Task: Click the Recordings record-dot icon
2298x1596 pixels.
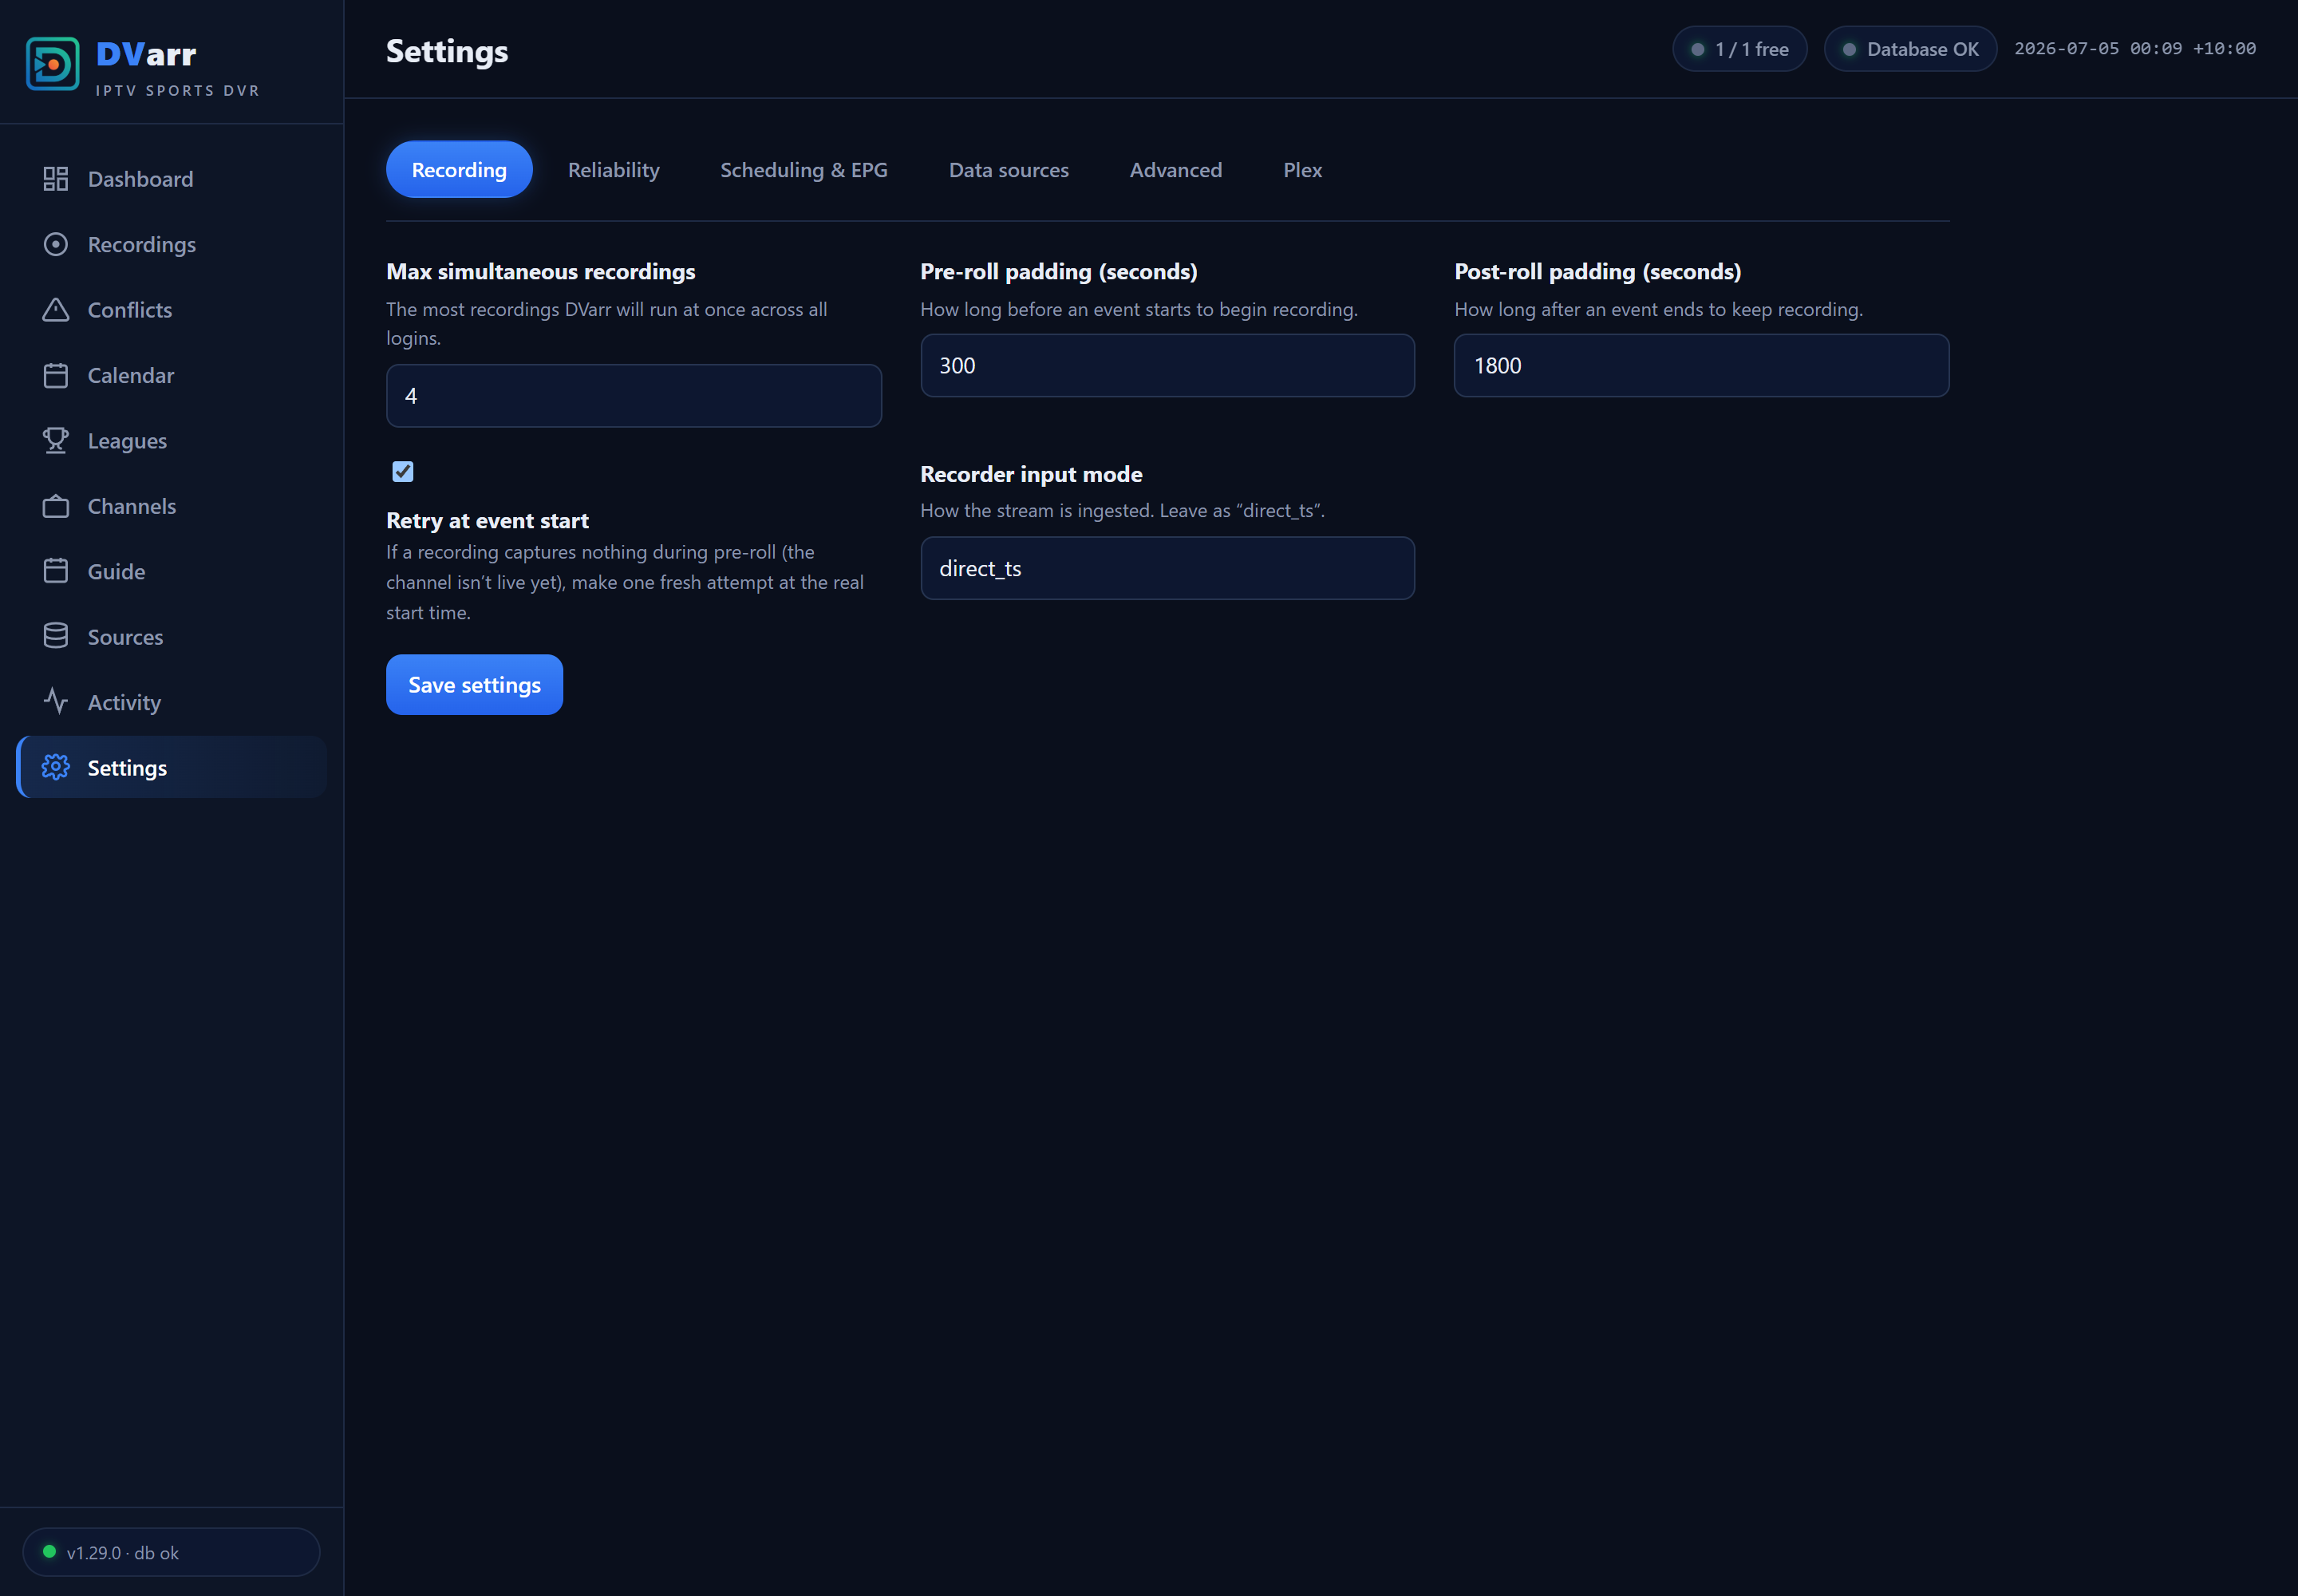Action: [56, 244]
